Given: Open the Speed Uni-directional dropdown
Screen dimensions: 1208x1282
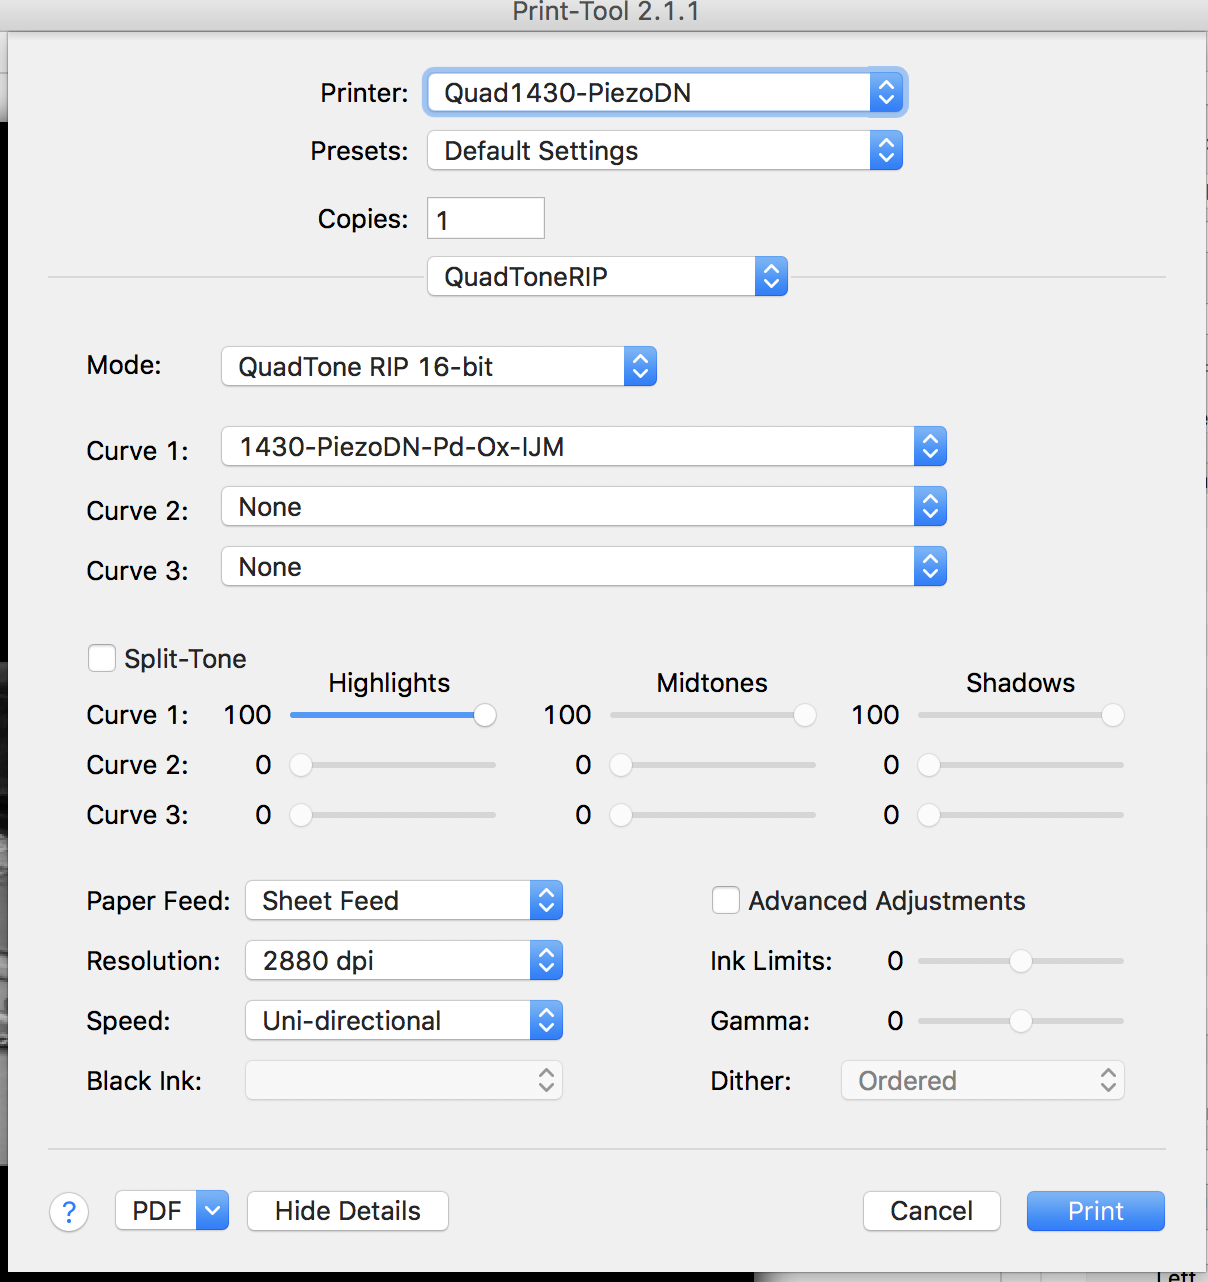Looking at the screenshot, I should coord(404,1021).
